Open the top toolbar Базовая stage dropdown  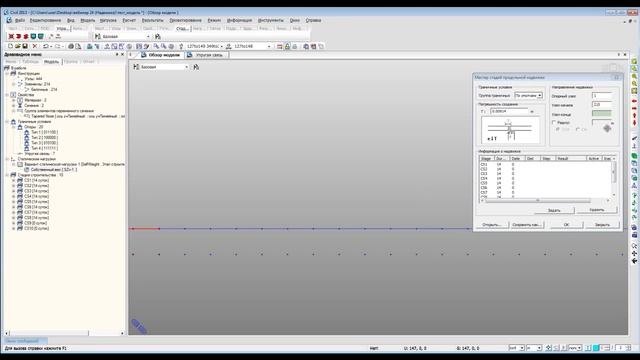click(x=148, y=36)
